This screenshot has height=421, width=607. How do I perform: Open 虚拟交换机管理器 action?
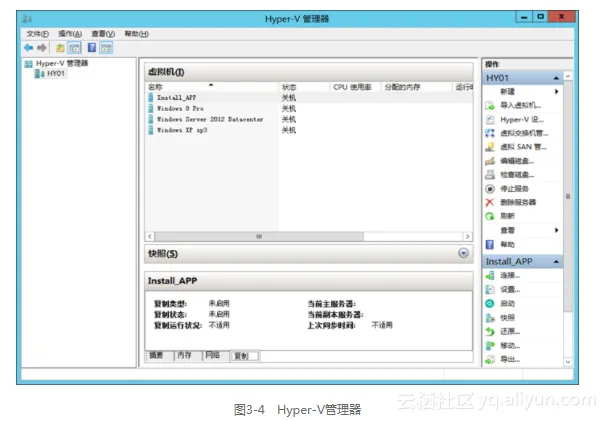pyautogui.click(x=517, y=133)
